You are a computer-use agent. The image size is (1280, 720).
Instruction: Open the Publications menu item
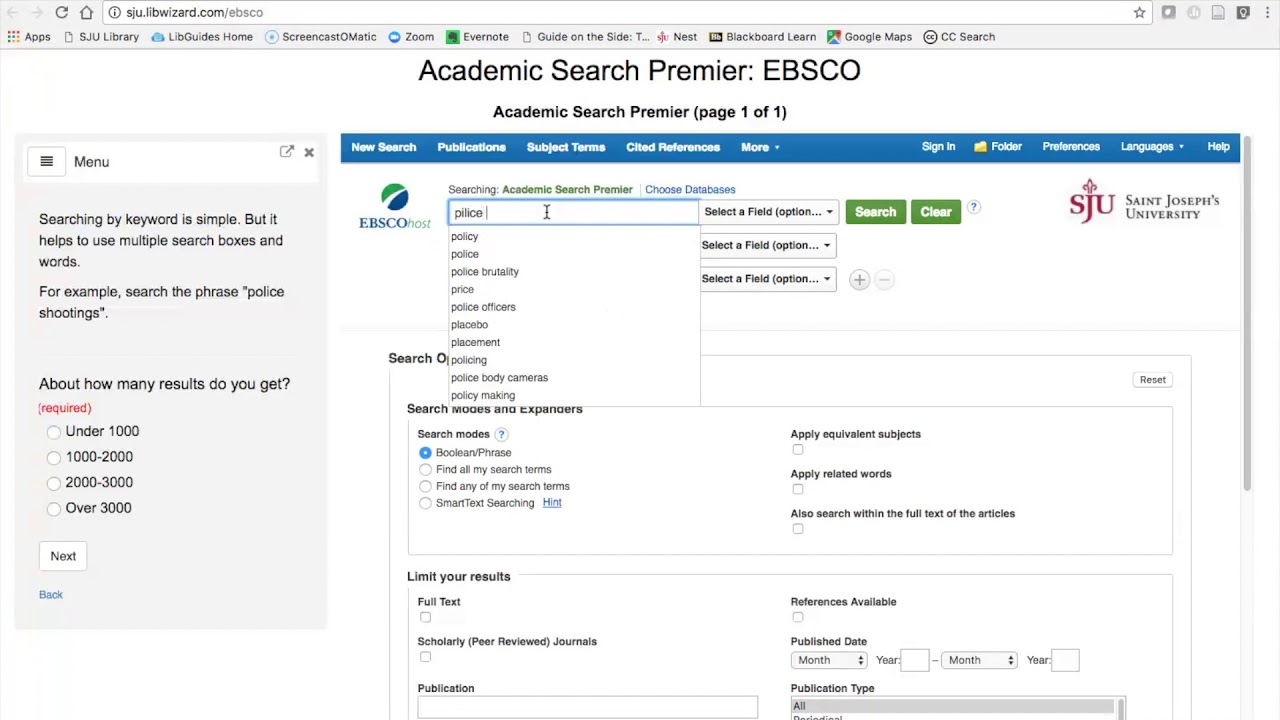coord(471,147)
